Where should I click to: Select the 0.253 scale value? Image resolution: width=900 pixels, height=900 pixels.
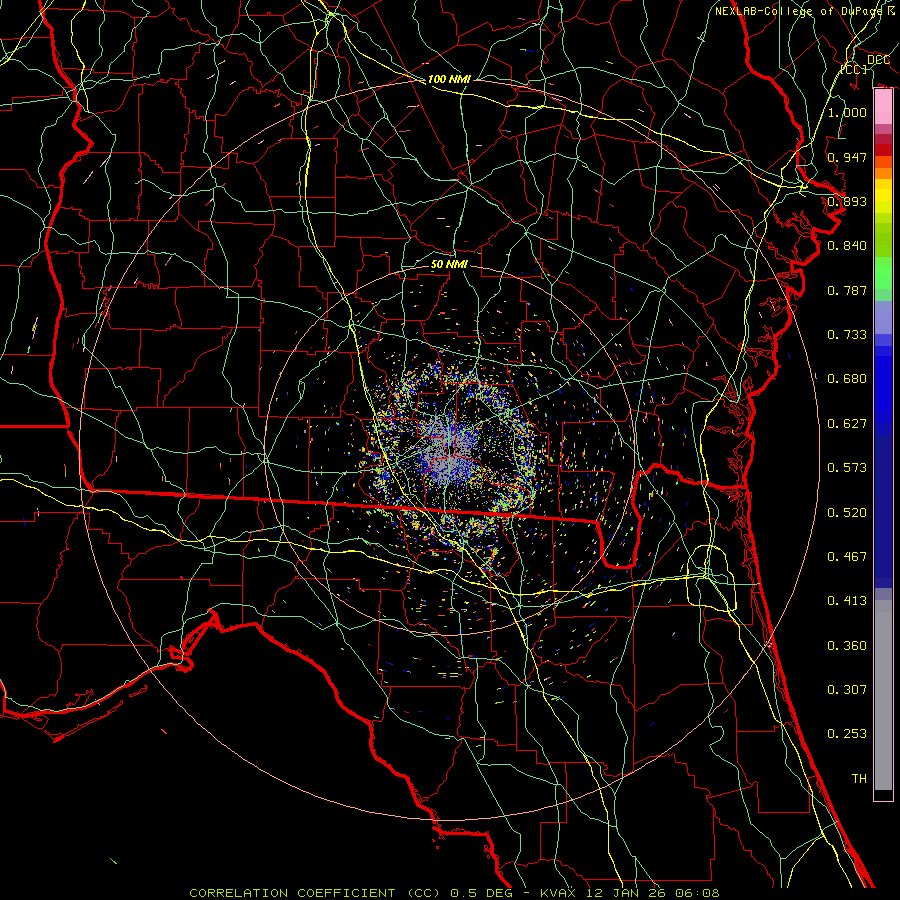[x=847, y=734]
